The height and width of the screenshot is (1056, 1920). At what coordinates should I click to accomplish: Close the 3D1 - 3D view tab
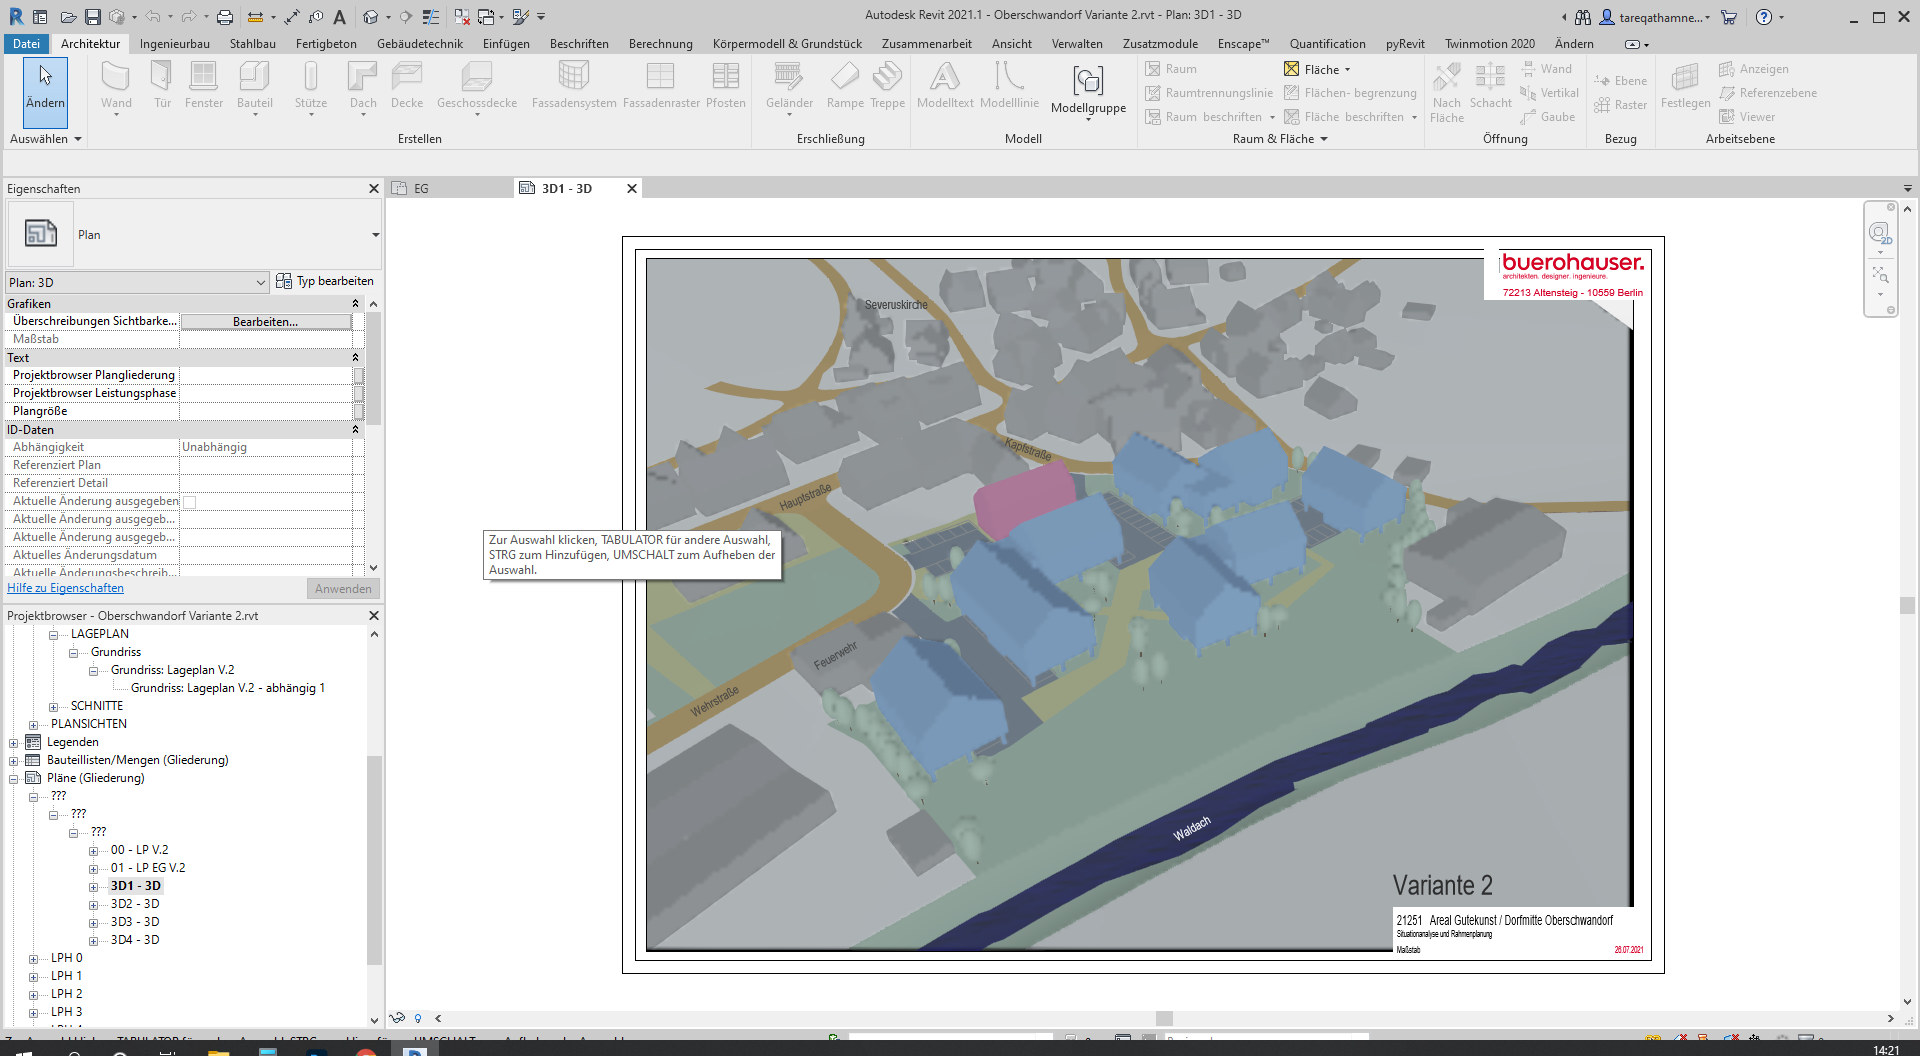tap(632, 188)
